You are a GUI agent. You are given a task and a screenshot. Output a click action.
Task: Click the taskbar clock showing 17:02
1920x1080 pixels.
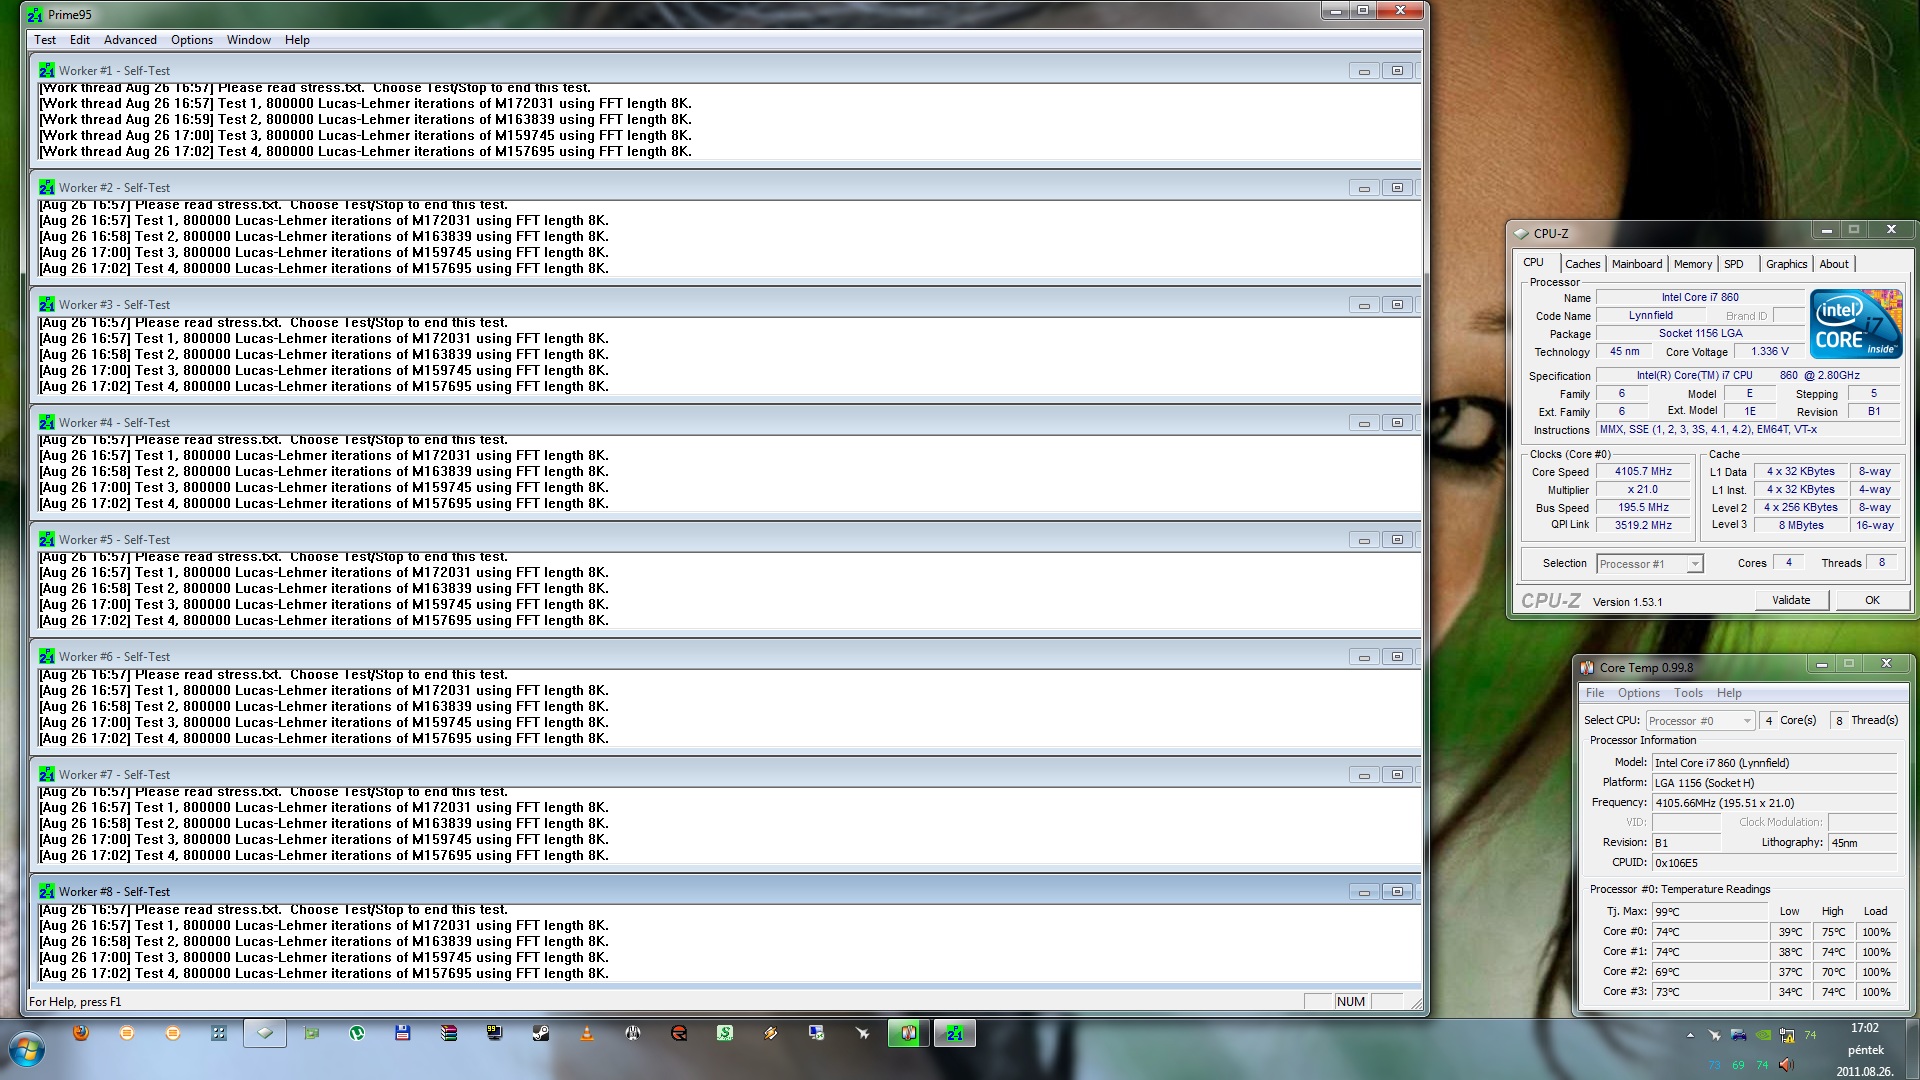coord(1864,1028)
